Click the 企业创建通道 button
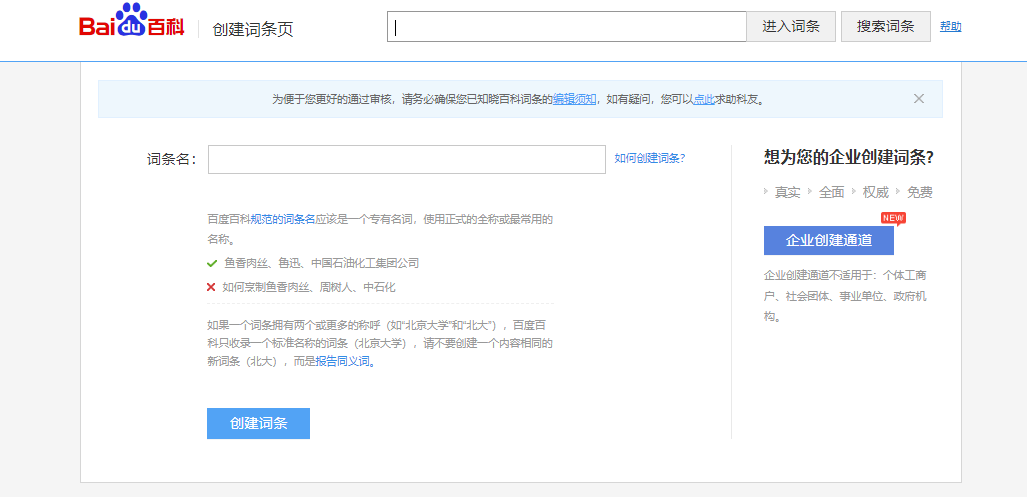The height and width of the screenshot is (497, 1027). [x=829, y=240]
